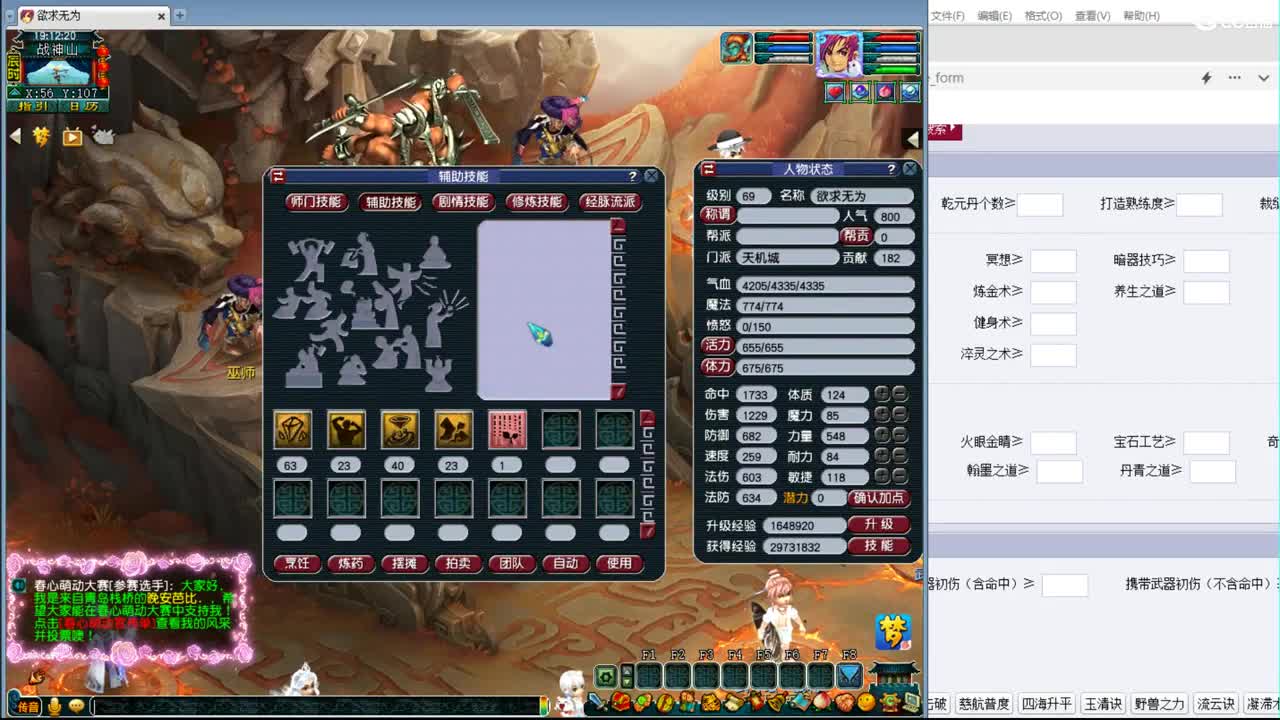Collapse the right side panel arrow

tap(911, 139)
